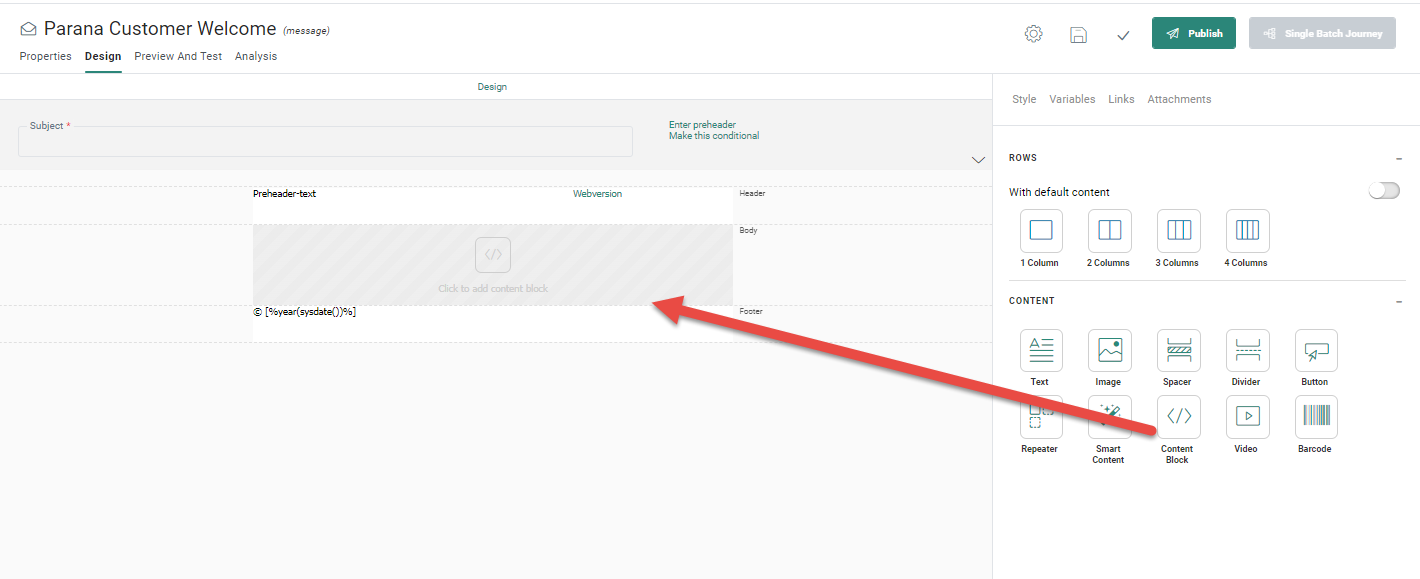1420x579 pixels.
Task: Select the Video content component
Action: (x=1247, y=417)
